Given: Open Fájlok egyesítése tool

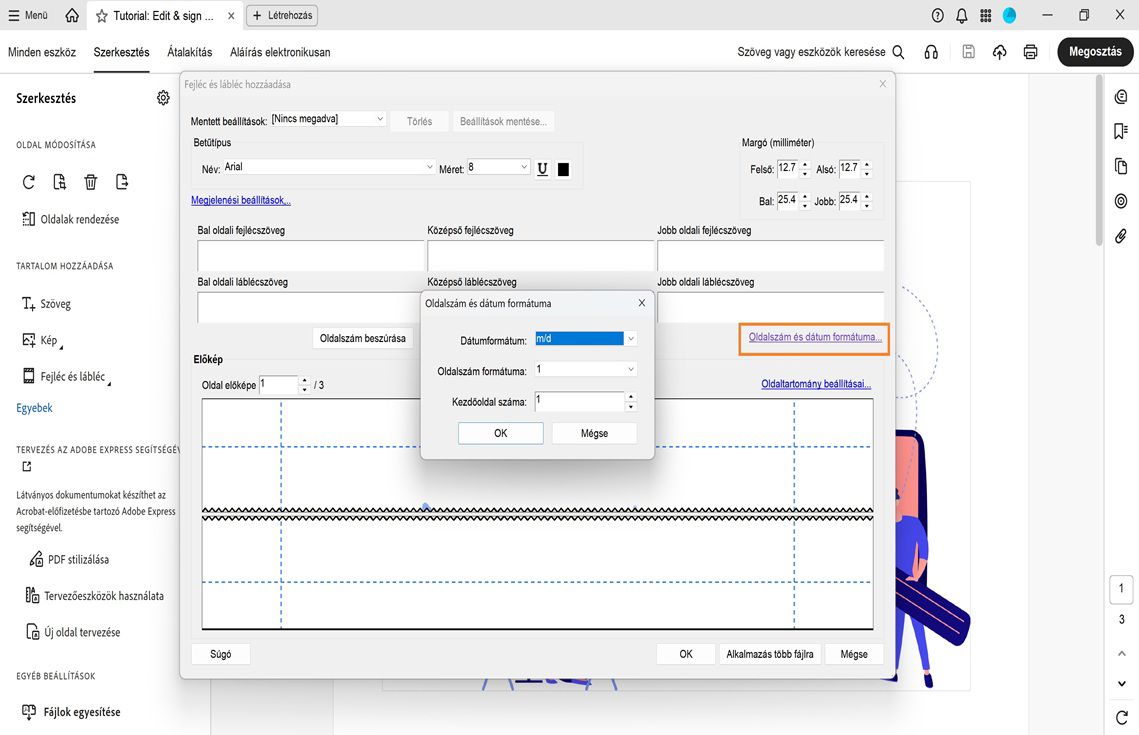Looking at the screenshot, I should (x=71, y=712).
